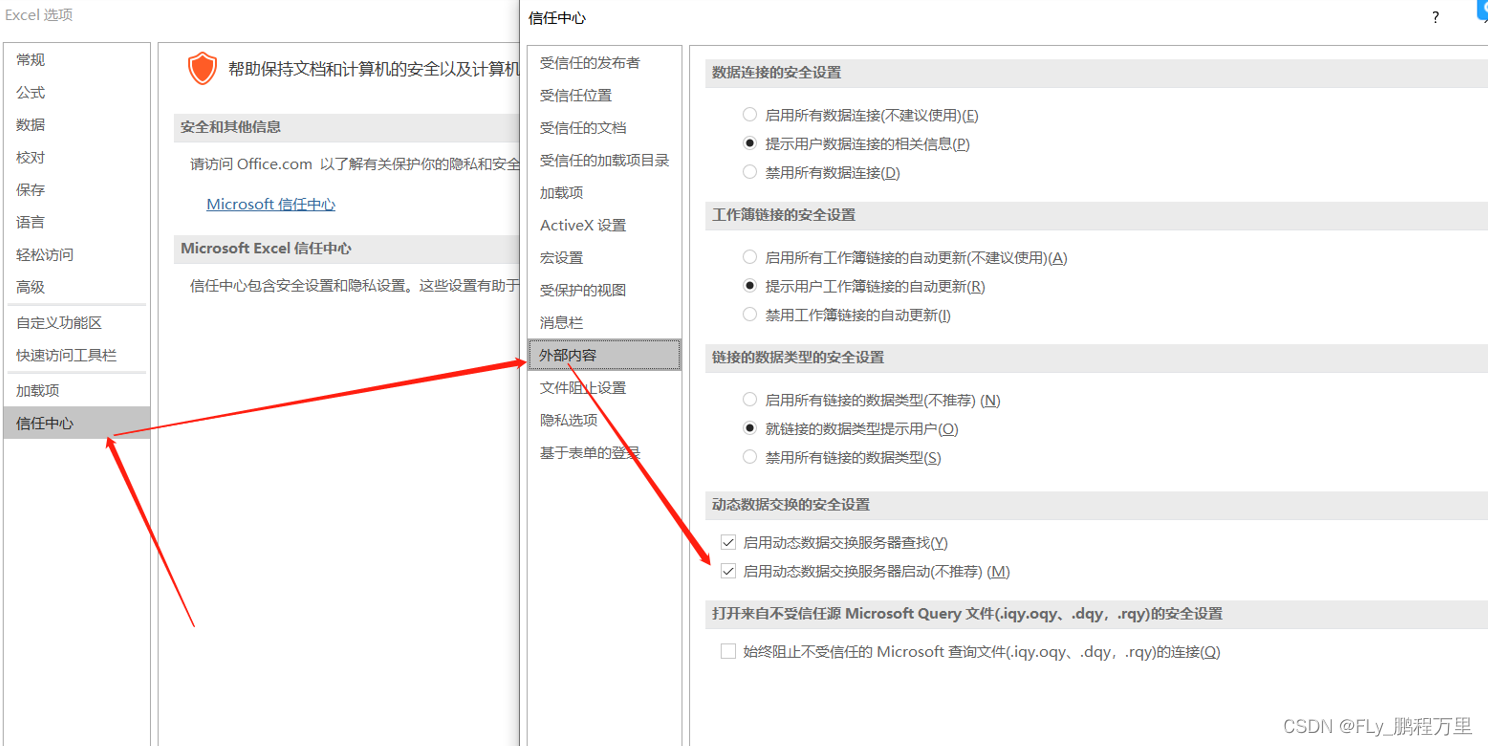Click the 安全和其他信息 heading
This screenshot has height=746, width=1488.
[230, 127]
